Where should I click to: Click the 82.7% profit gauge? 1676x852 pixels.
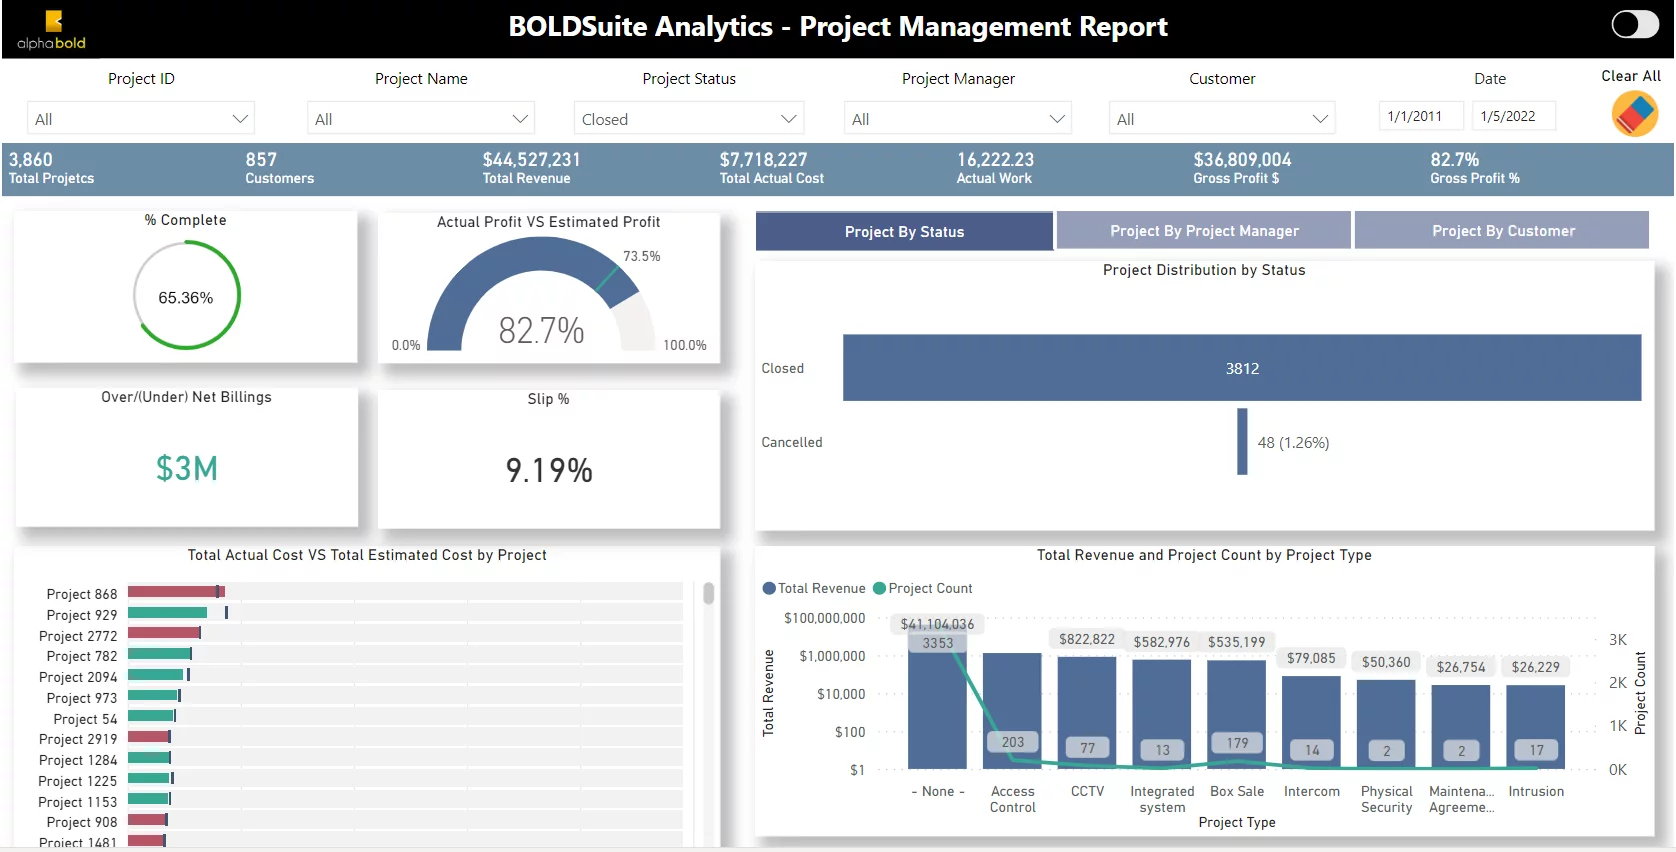pos(541,295)
